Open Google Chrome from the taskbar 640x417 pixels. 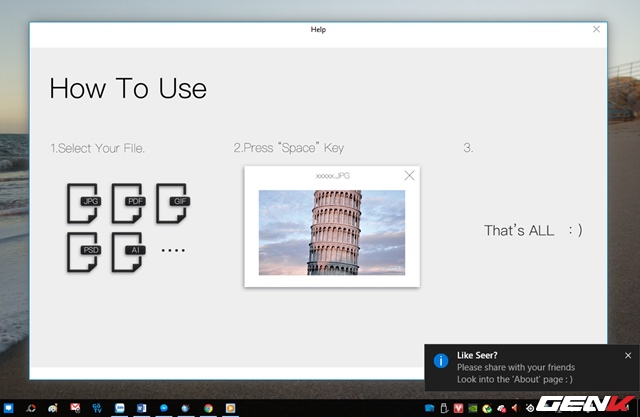pyautogui.click(x=208, y=408)
